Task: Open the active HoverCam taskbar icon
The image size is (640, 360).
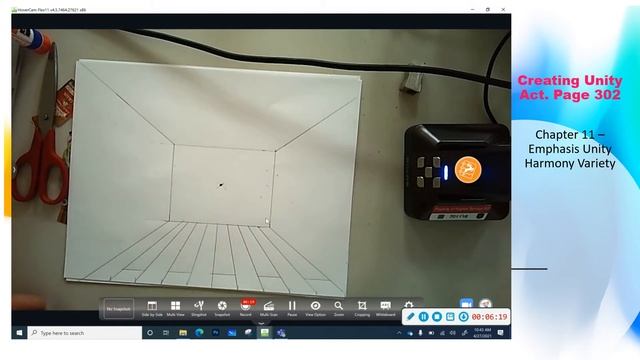Action: click(x=264, y=333)
